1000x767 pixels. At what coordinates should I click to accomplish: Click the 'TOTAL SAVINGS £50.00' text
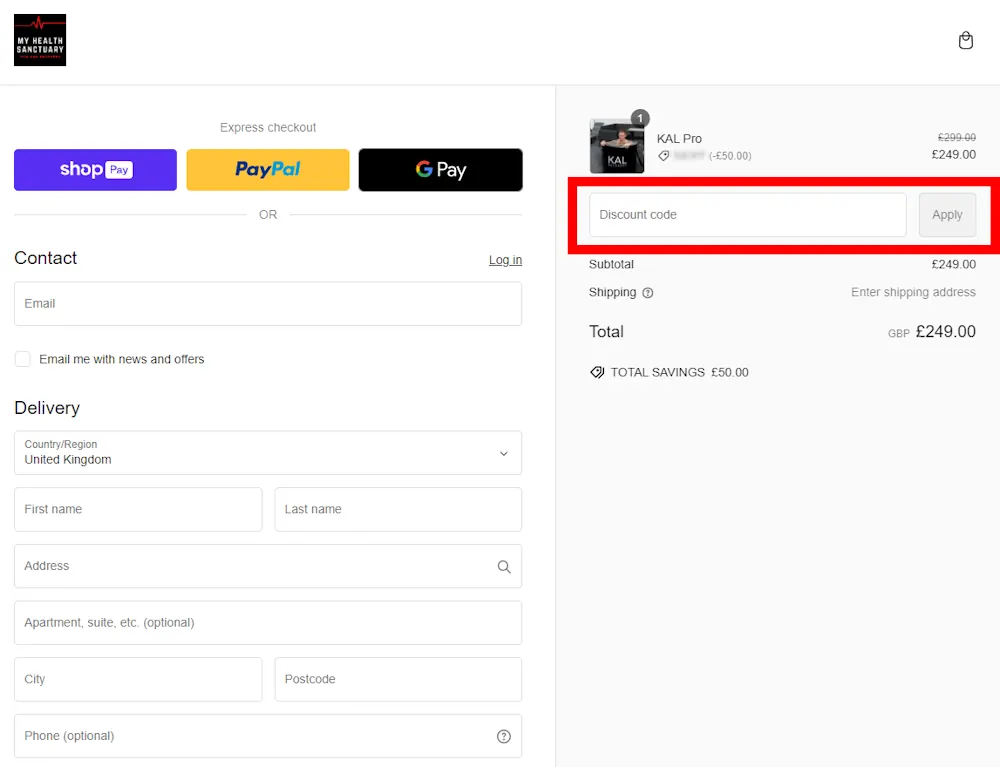[680, 372]
